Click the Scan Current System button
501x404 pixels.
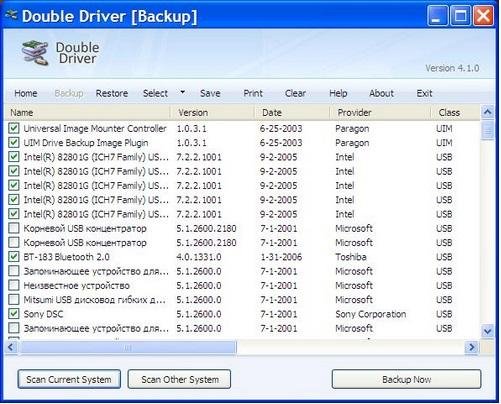click(x=69, y=379)
